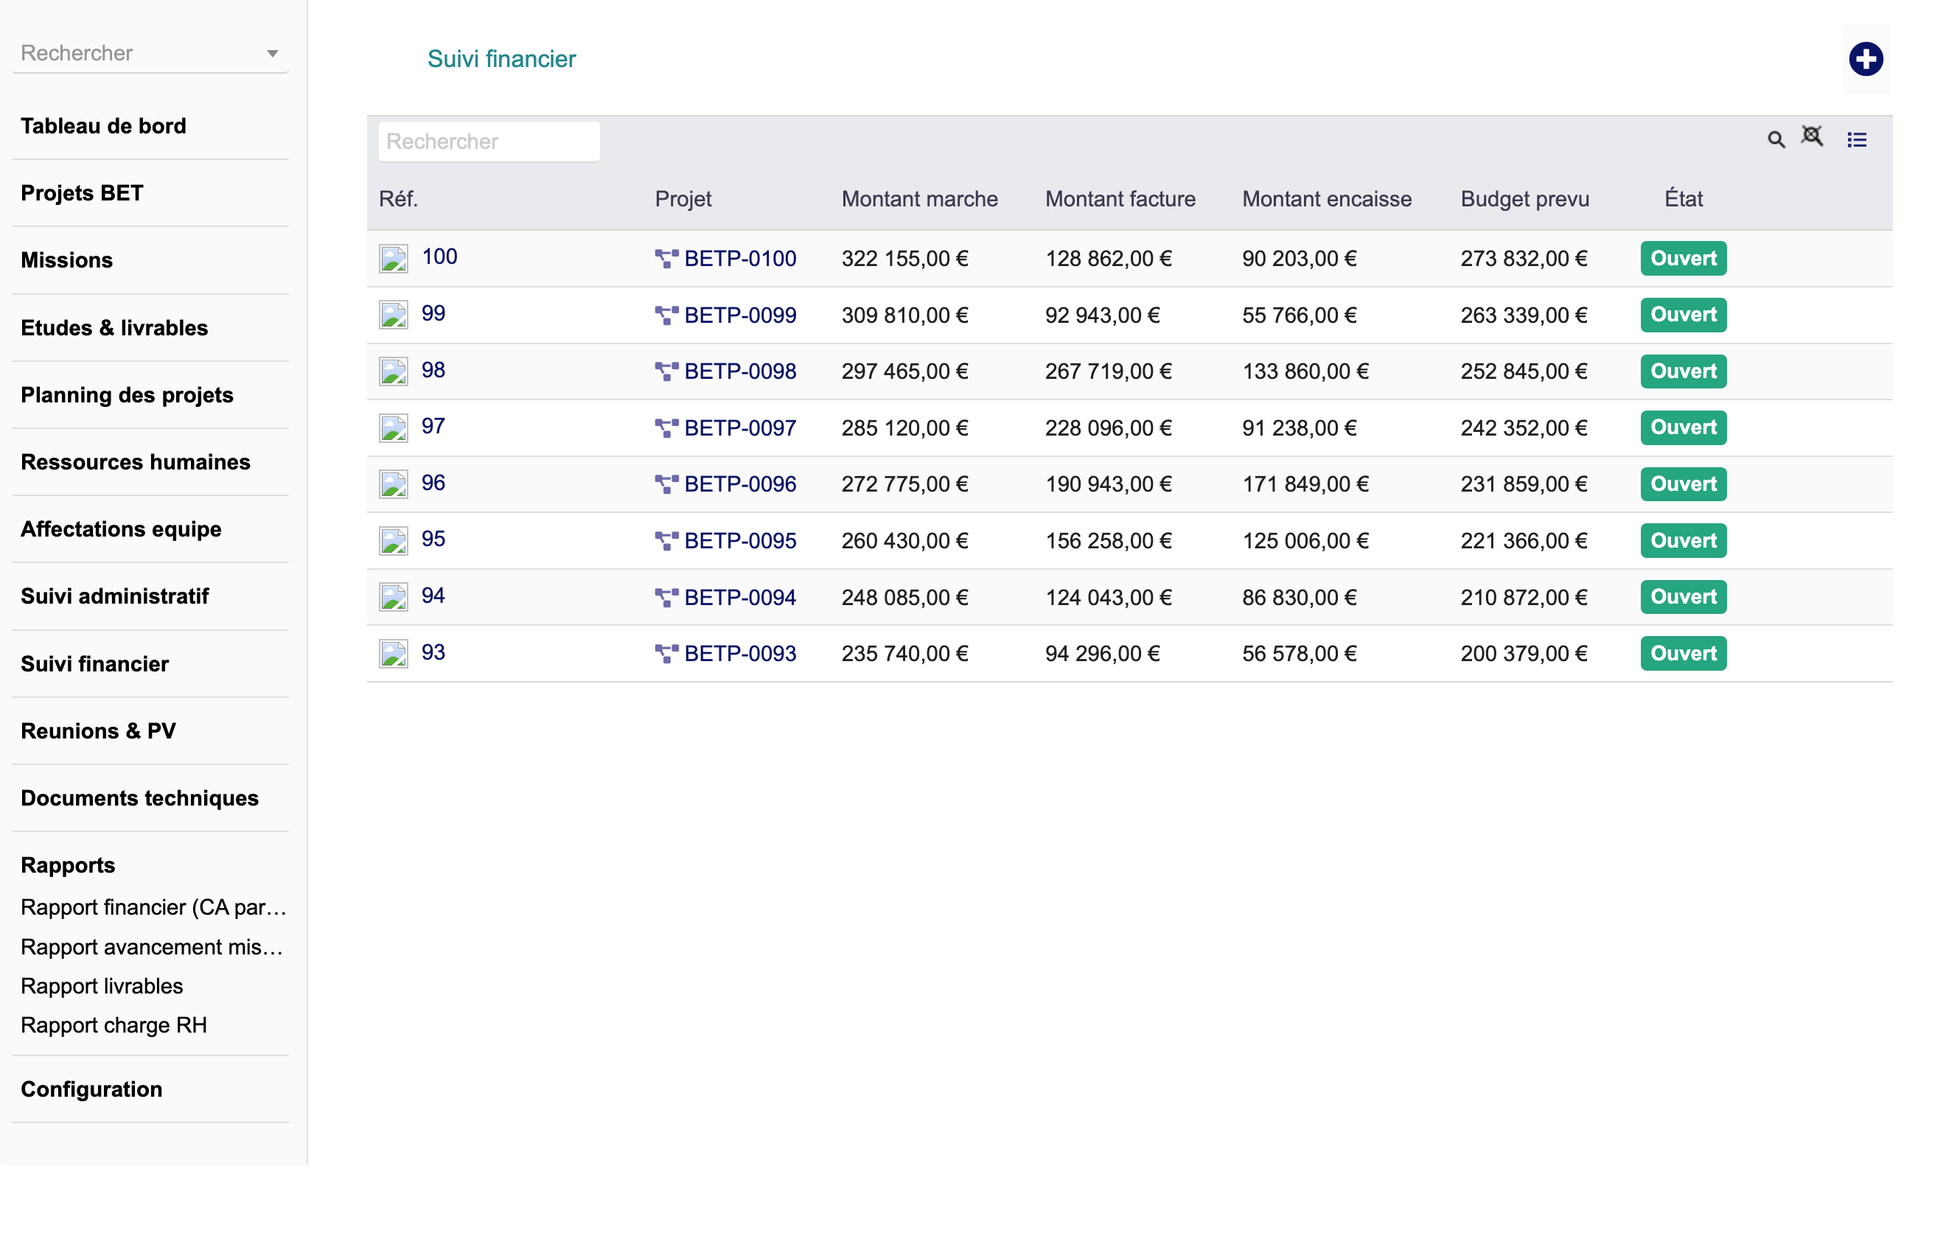Sort by Réf. column header
Viewport: 1946px width, 1250px height.
[x=398, y=199]
